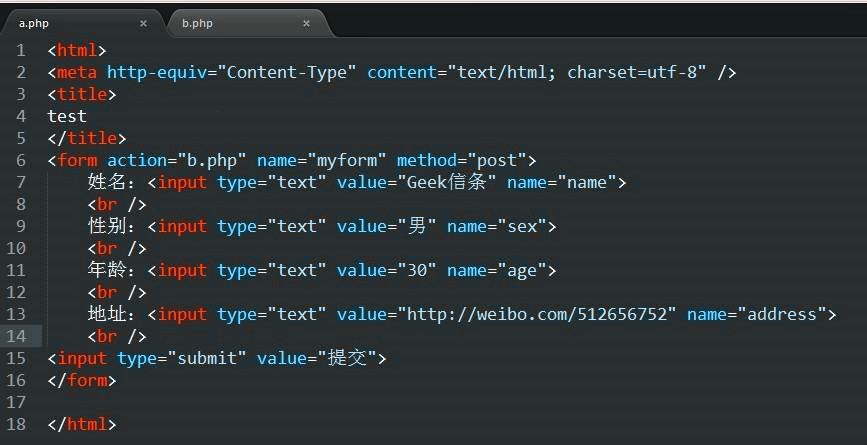Click the weibo.com URL string

[x=537, y=315]
